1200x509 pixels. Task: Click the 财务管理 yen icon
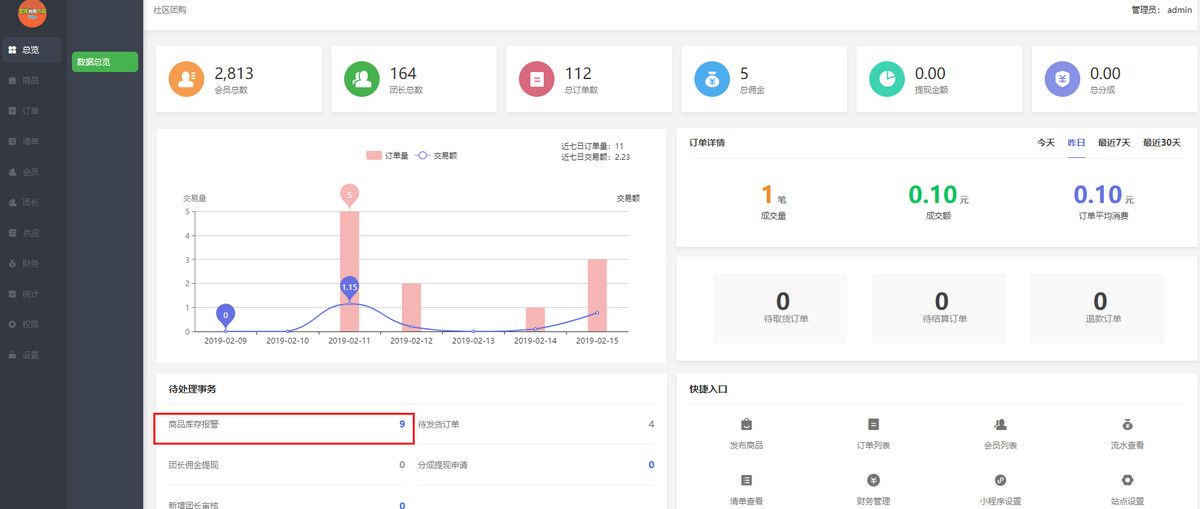click(x=873, y=481)
